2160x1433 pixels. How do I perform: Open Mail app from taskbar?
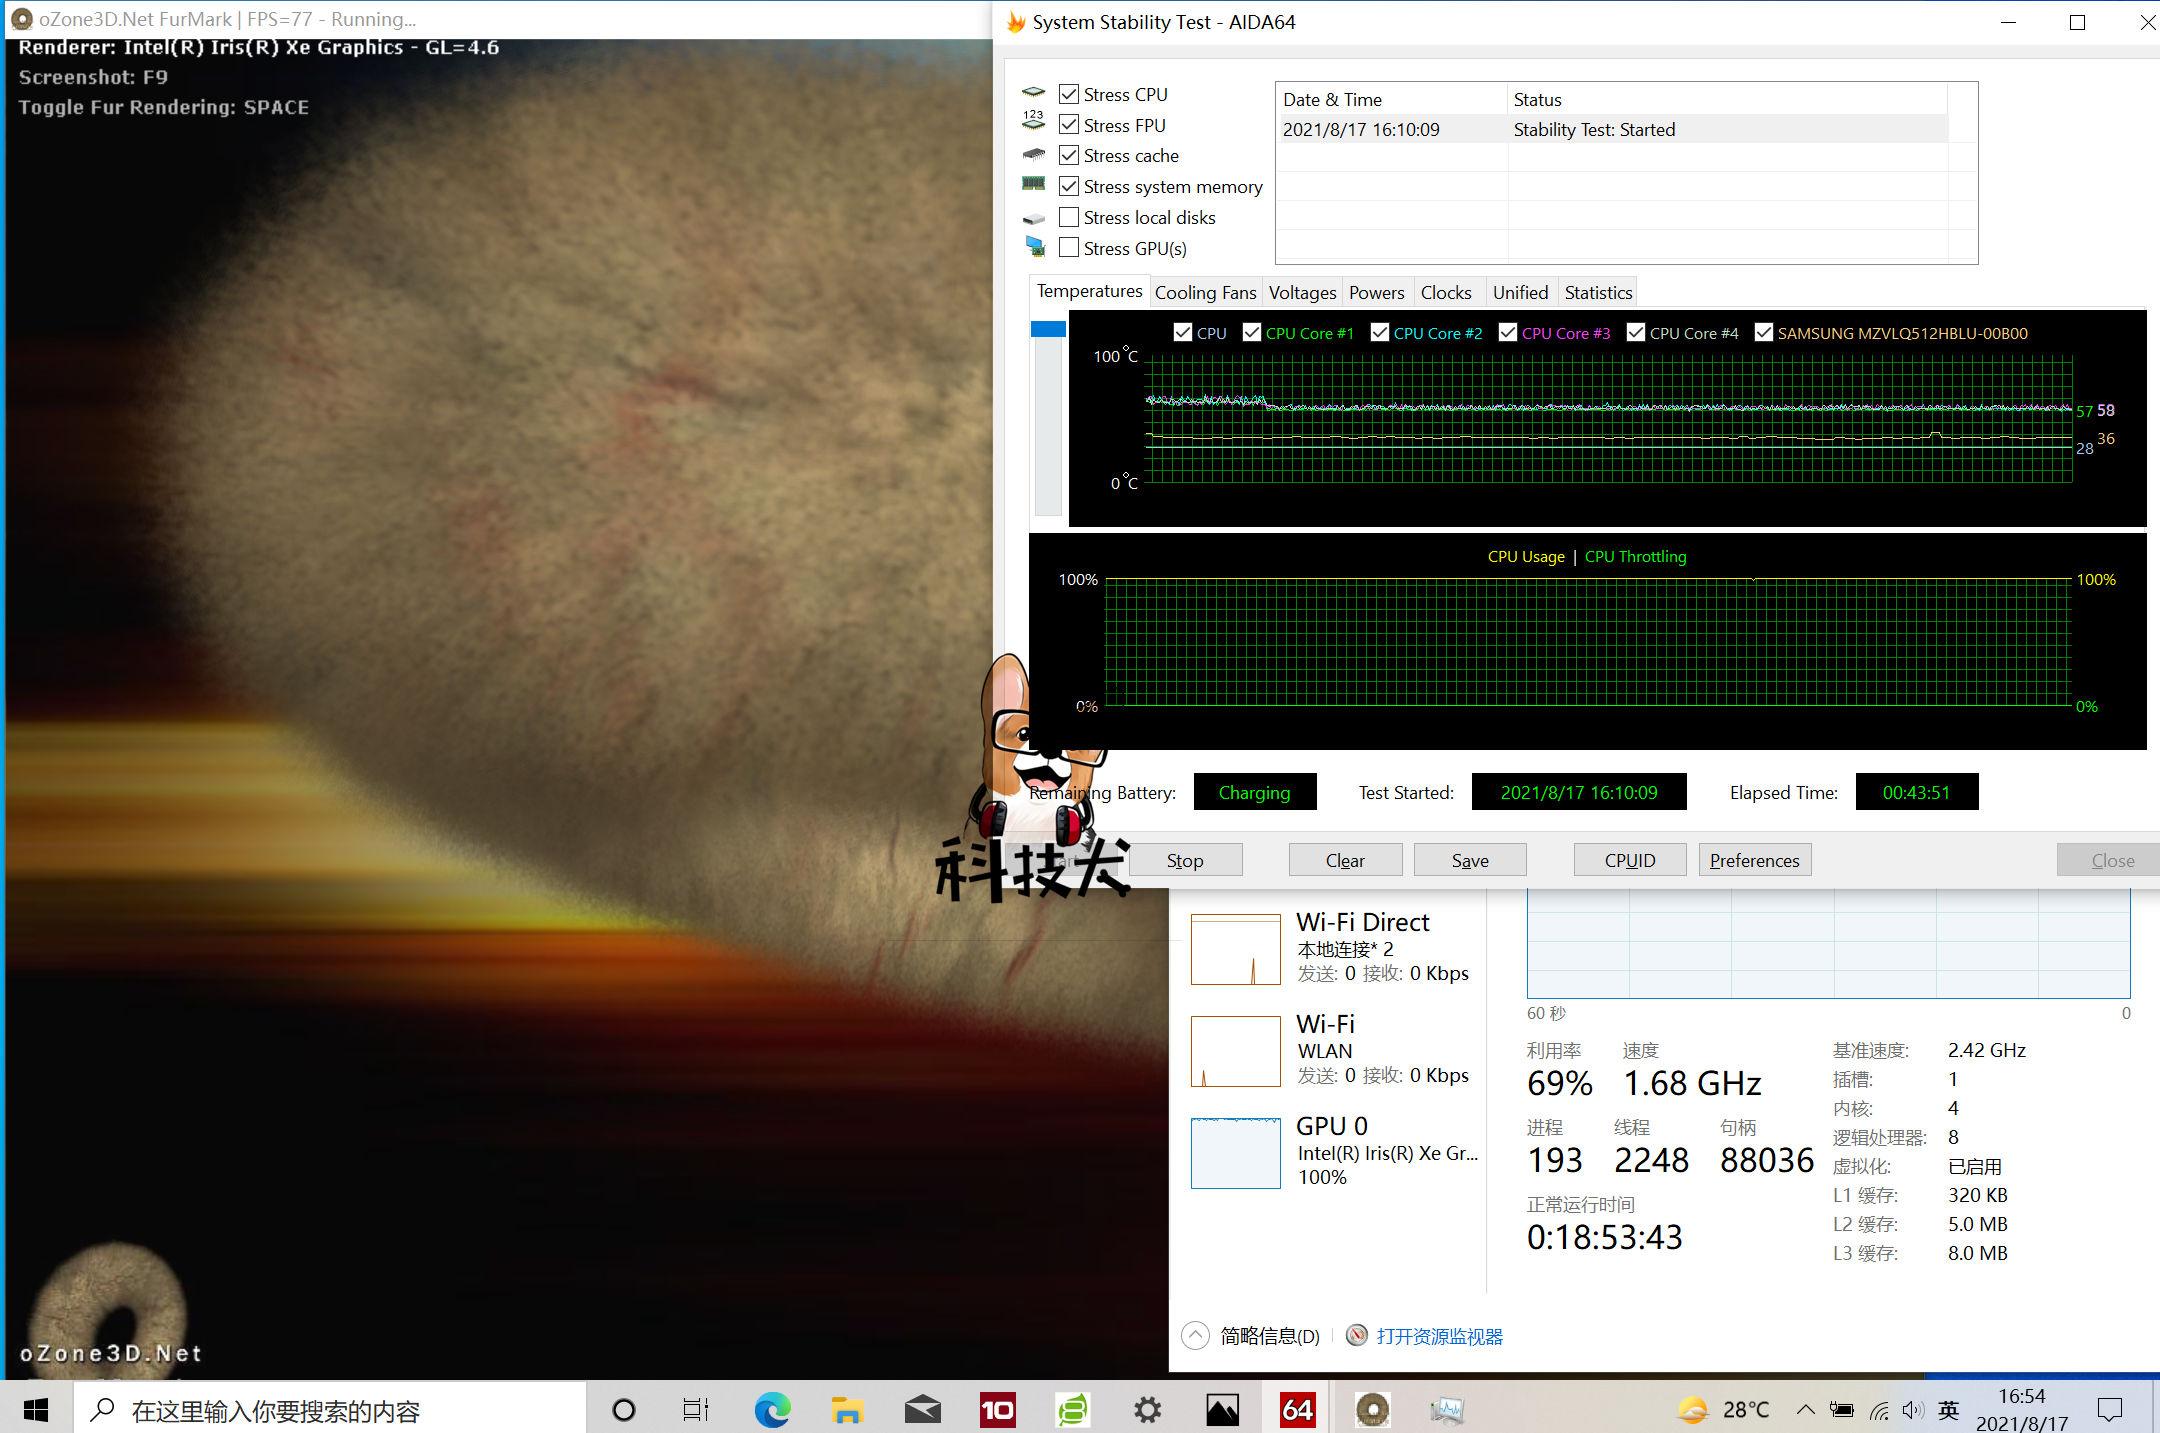[x=922, y=1410]
